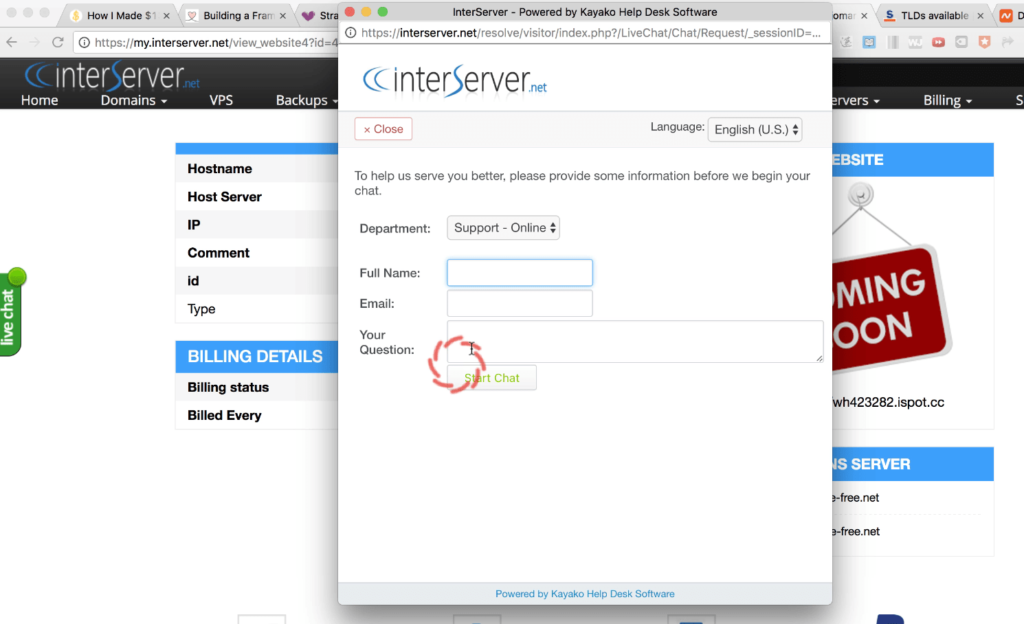Click the yellow minimize button of the chat popup window
This screenshot has height=624, width=1024.
tap(366, 12)
